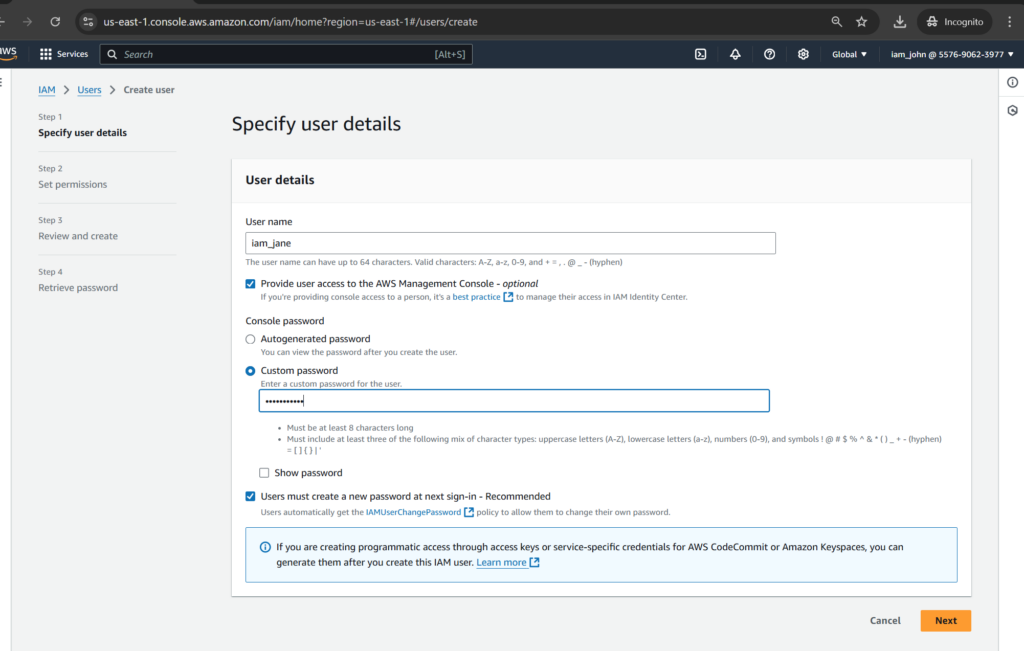This screenshot has width=1024, height=651.
Task: Uncheck Users must create new password option
Action: [x=251, y=496]
